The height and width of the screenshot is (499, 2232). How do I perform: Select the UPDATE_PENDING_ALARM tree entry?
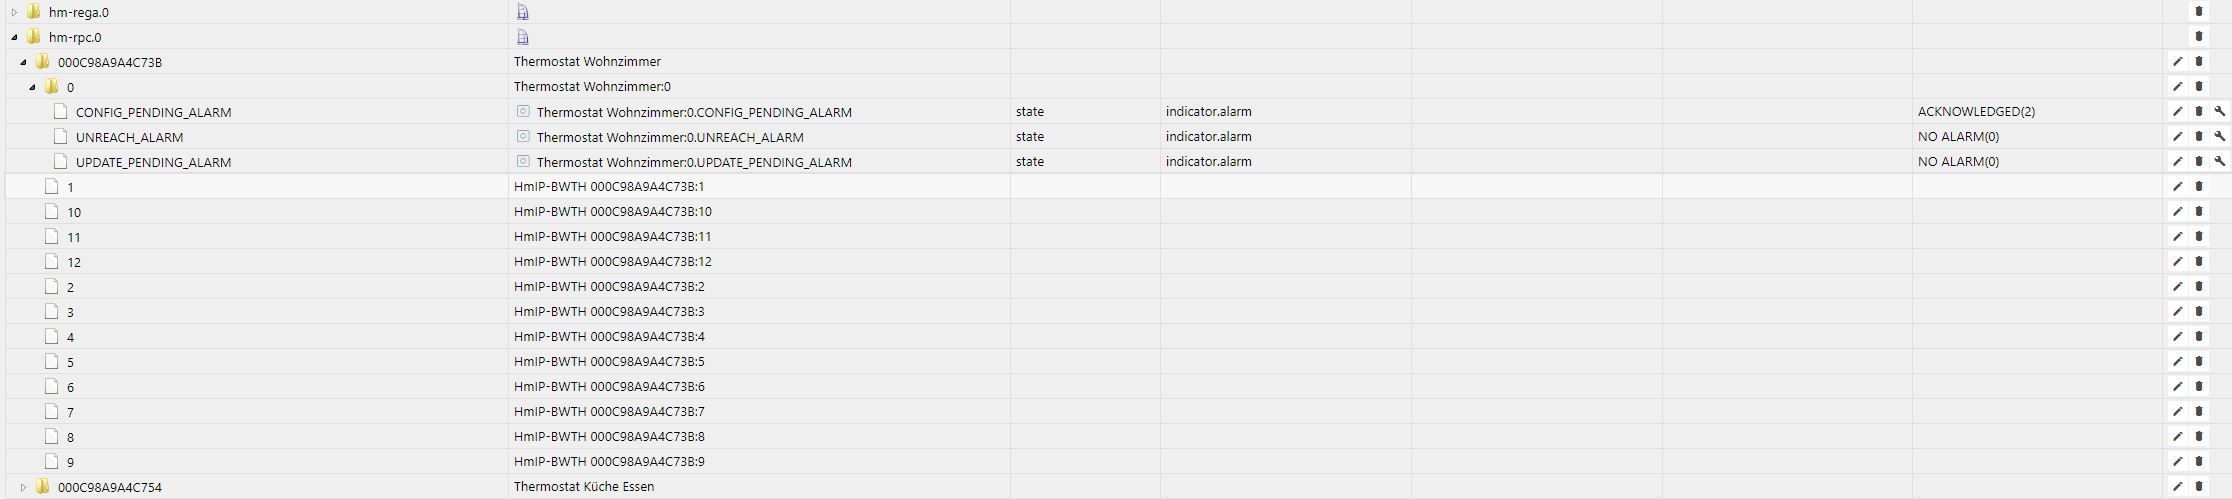coord(153,162)
